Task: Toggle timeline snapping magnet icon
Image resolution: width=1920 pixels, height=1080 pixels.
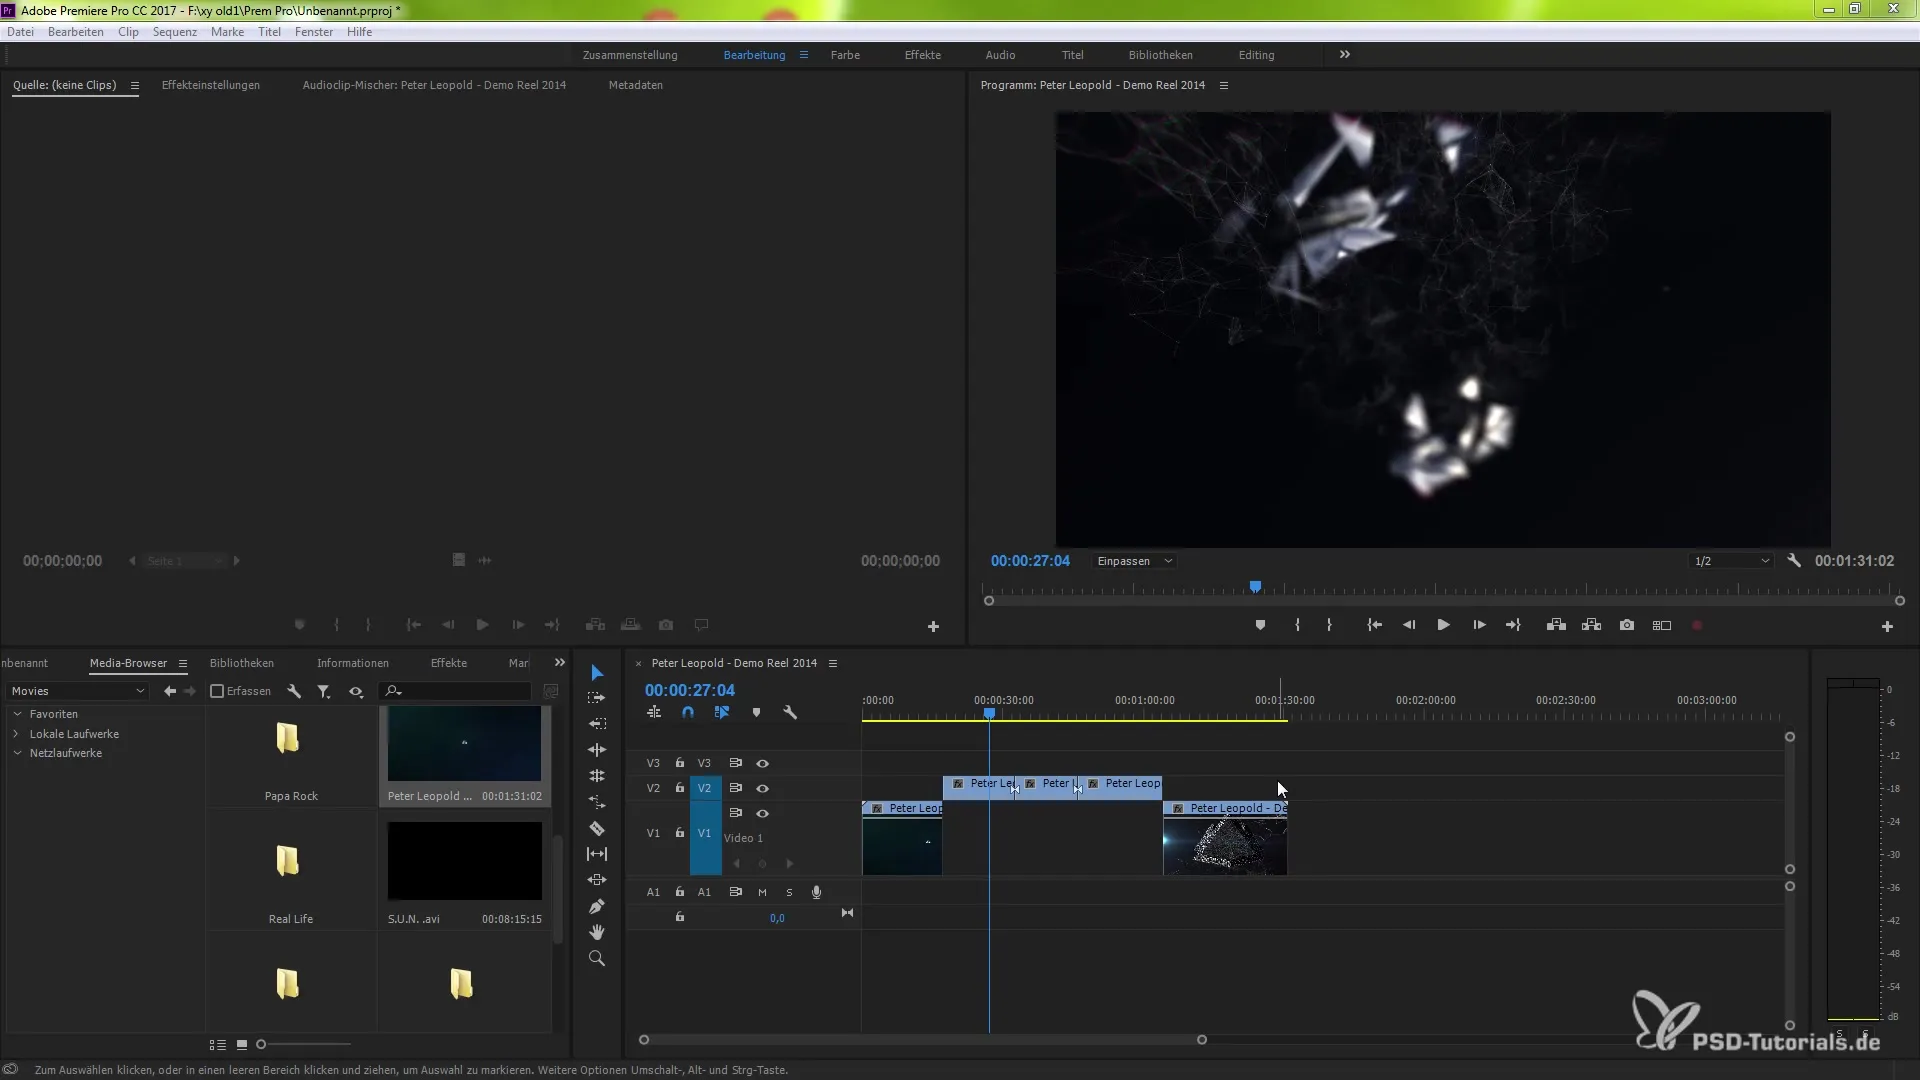Action: [688, 713]
